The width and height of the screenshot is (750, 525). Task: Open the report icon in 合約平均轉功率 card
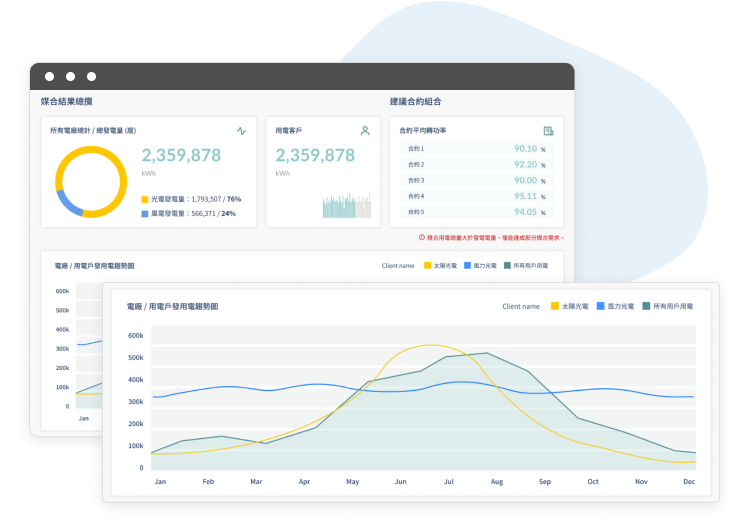(548, 131)
